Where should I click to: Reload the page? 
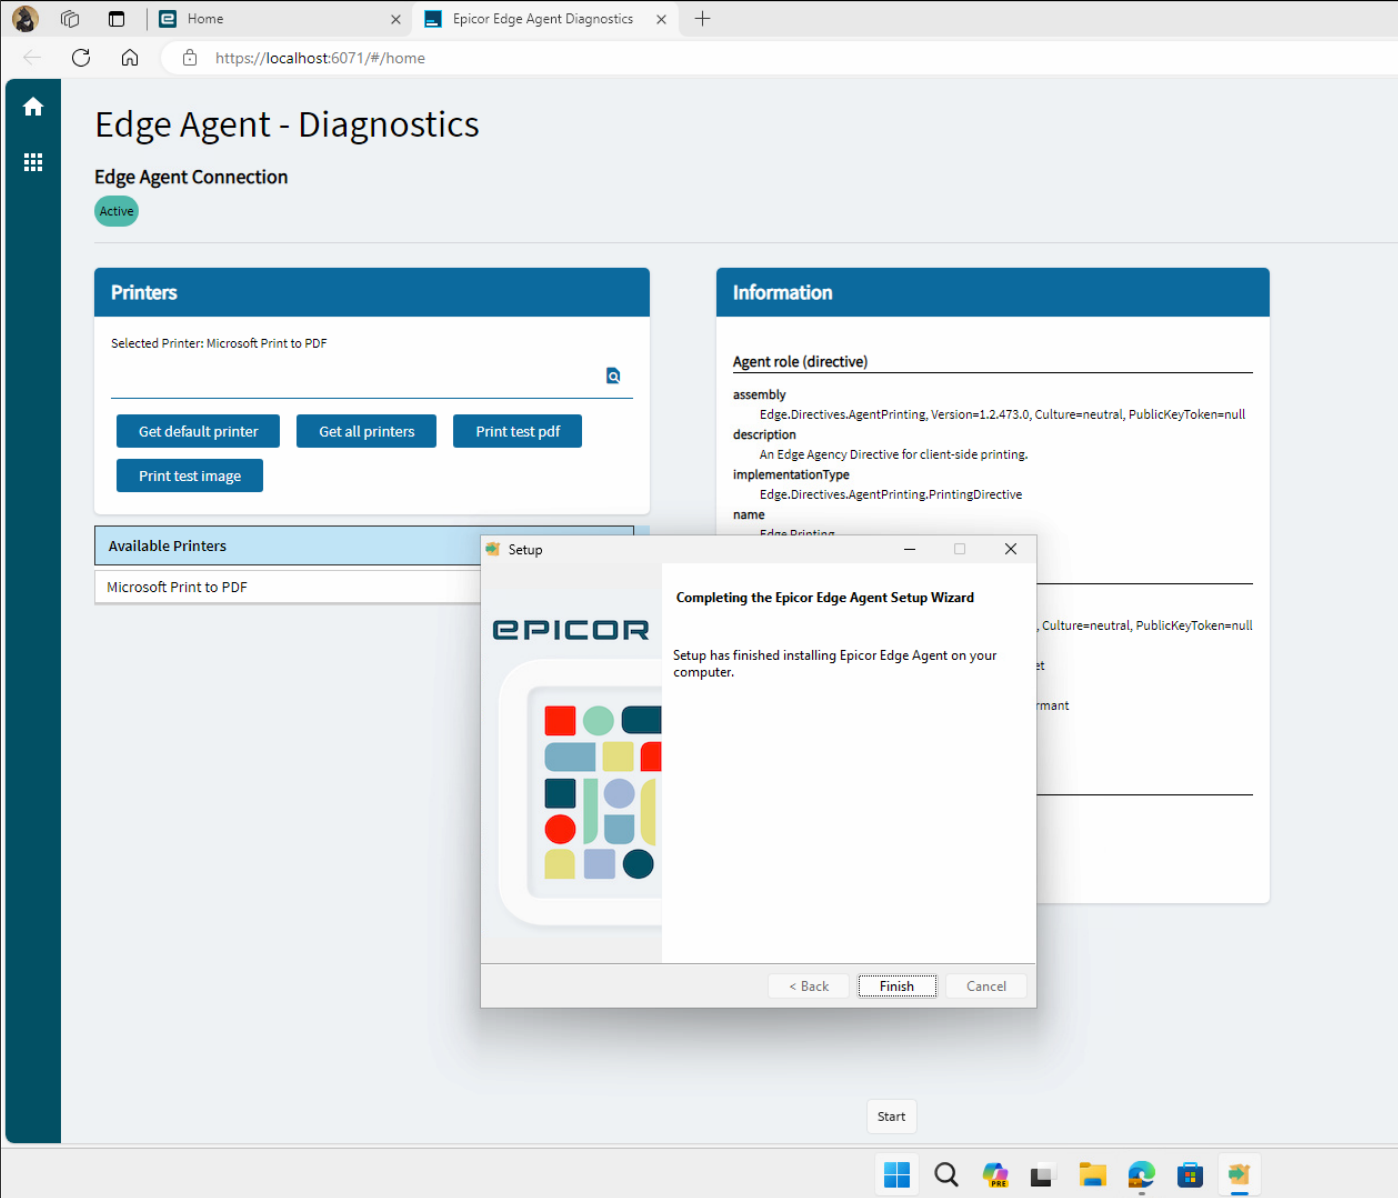coord(81,58)
